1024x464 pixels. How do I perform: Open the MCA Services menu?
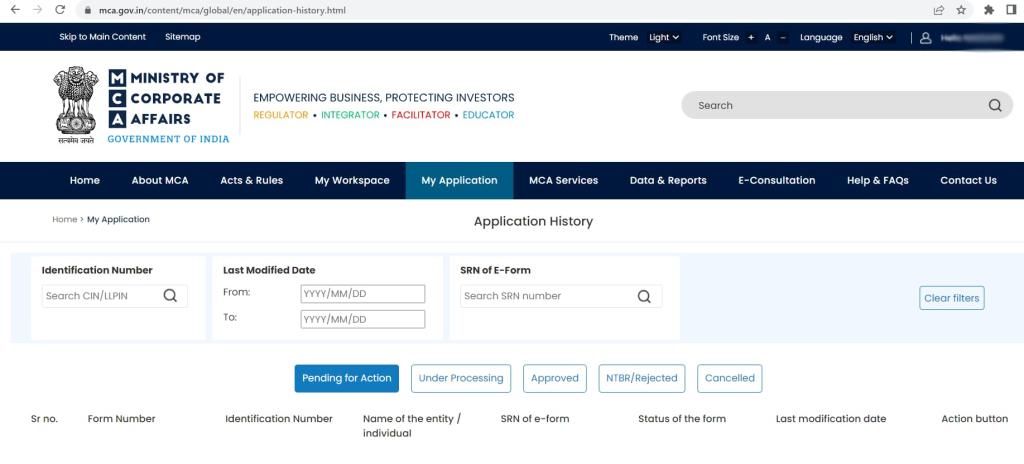pos(563,181)
